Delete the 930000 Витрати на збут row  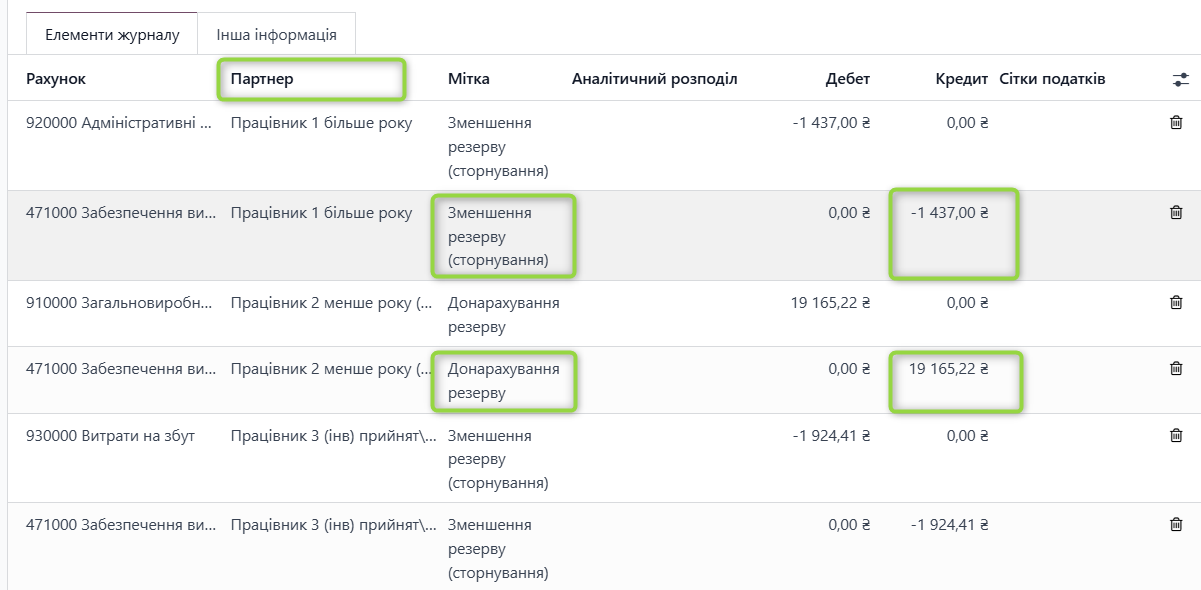pos(1176,436)
